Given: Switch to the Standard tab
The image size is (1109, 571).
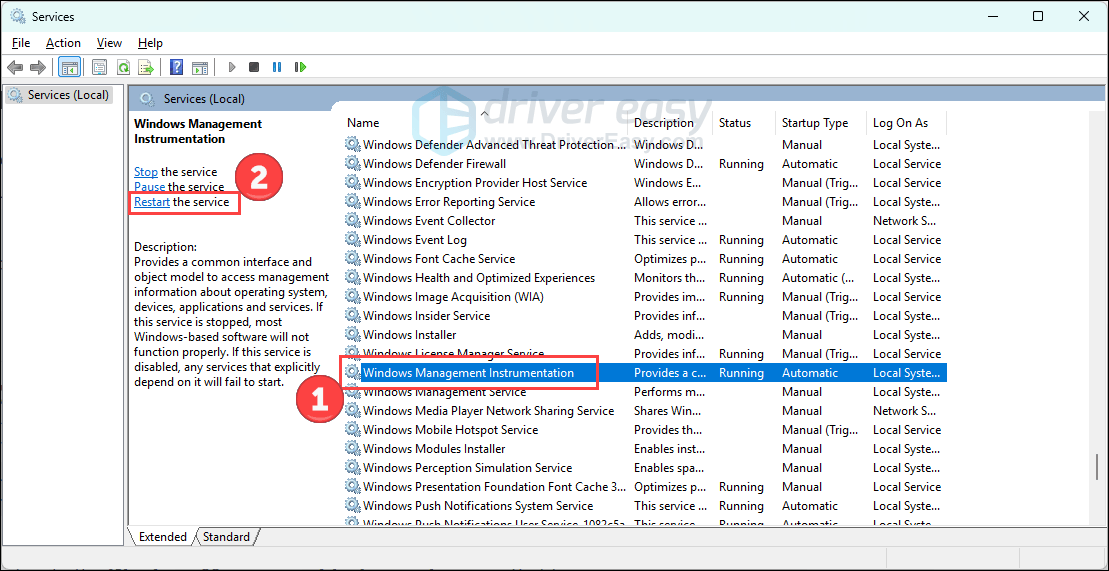Looking at the screenshot, I should 226,537.
